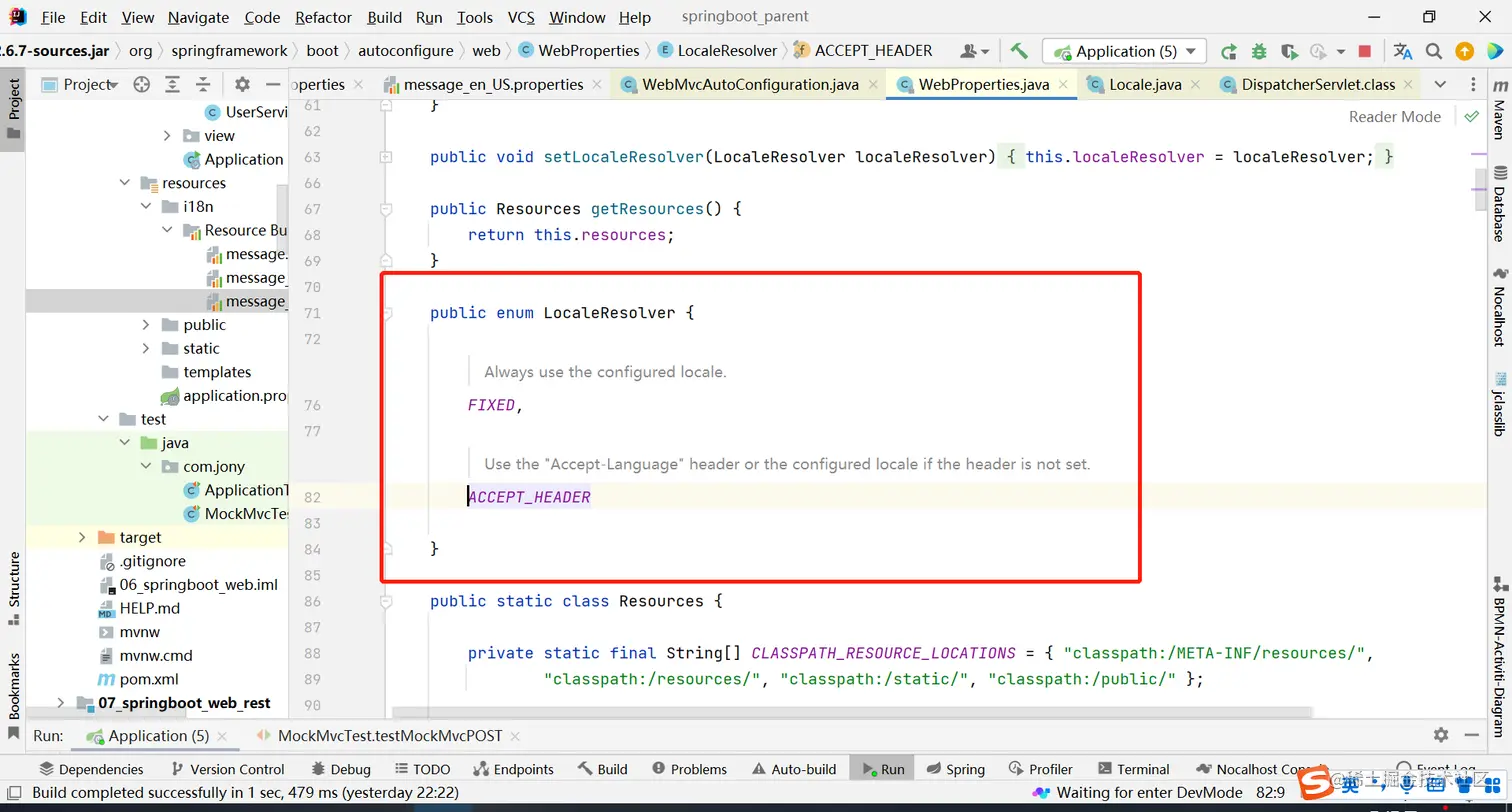Open the Version Control tool window

pos(228,769)
